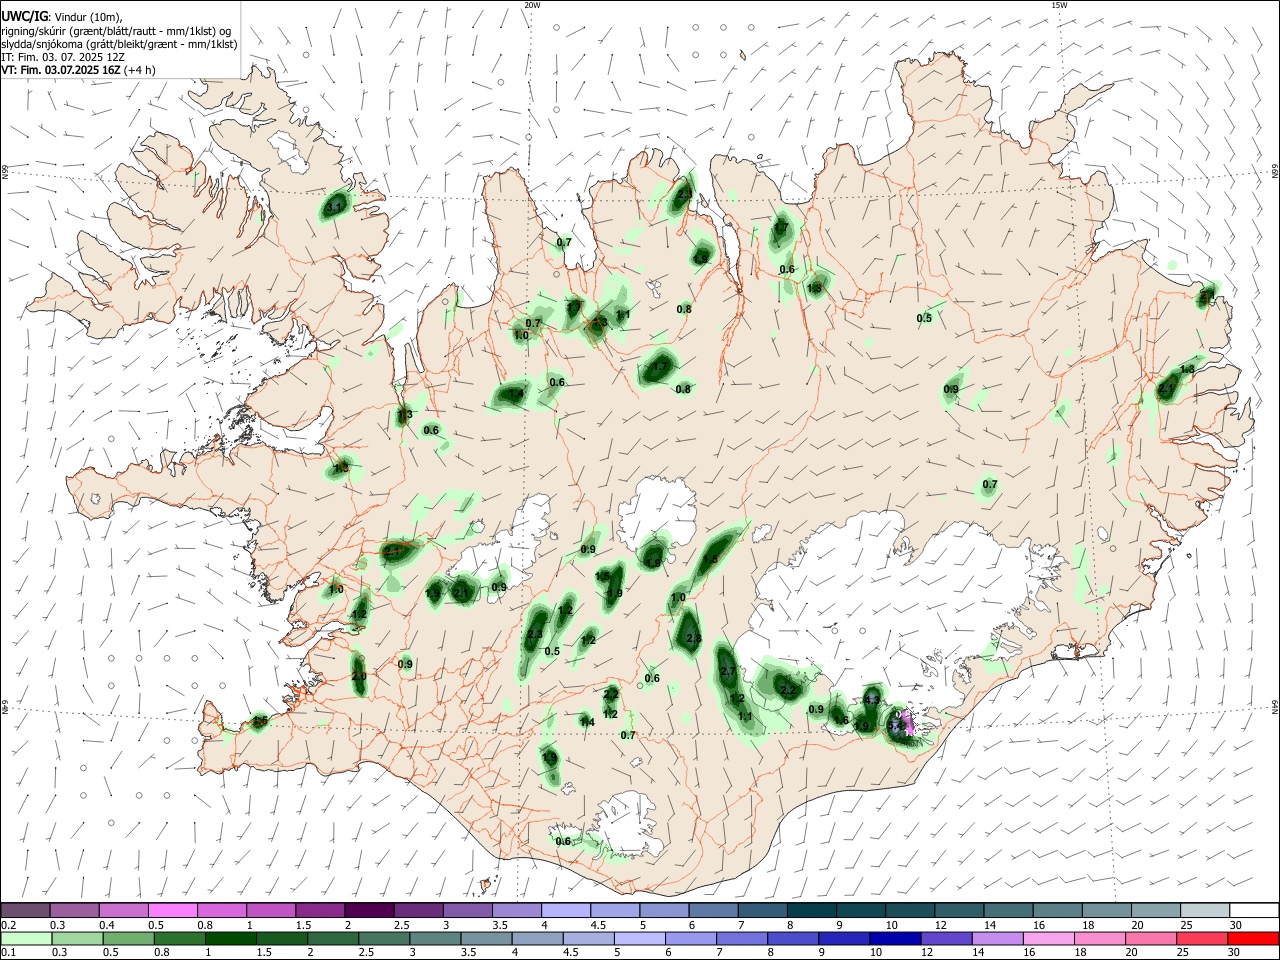Click the rigning/skúrir legend description line
This screenshot has width=1280, height=960.
pos(116,30)
